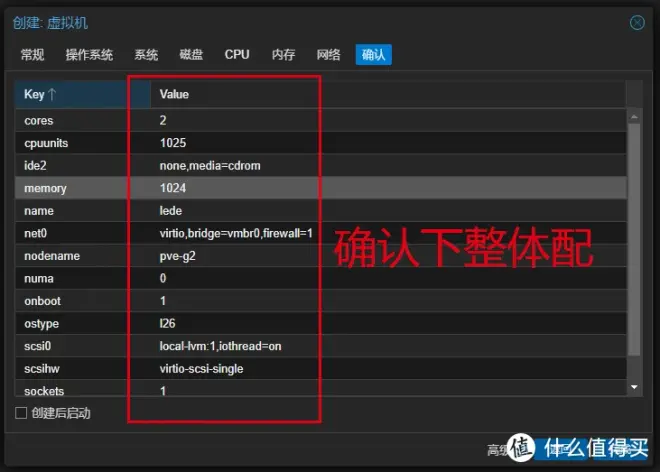Image resolution: width=660 pixels, height=472 pixels.
Task: Click the virtio-scsi-single value
Action: click(x=202, y=369)
